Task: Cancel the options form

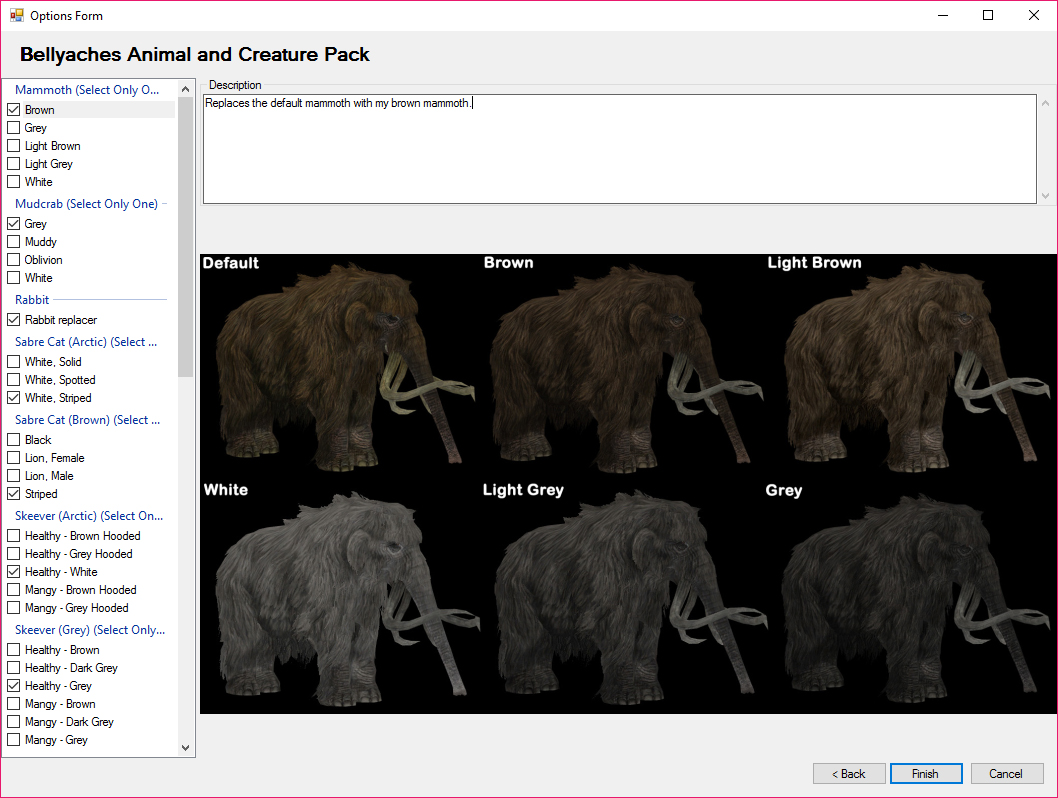Action: point(1007,774)
